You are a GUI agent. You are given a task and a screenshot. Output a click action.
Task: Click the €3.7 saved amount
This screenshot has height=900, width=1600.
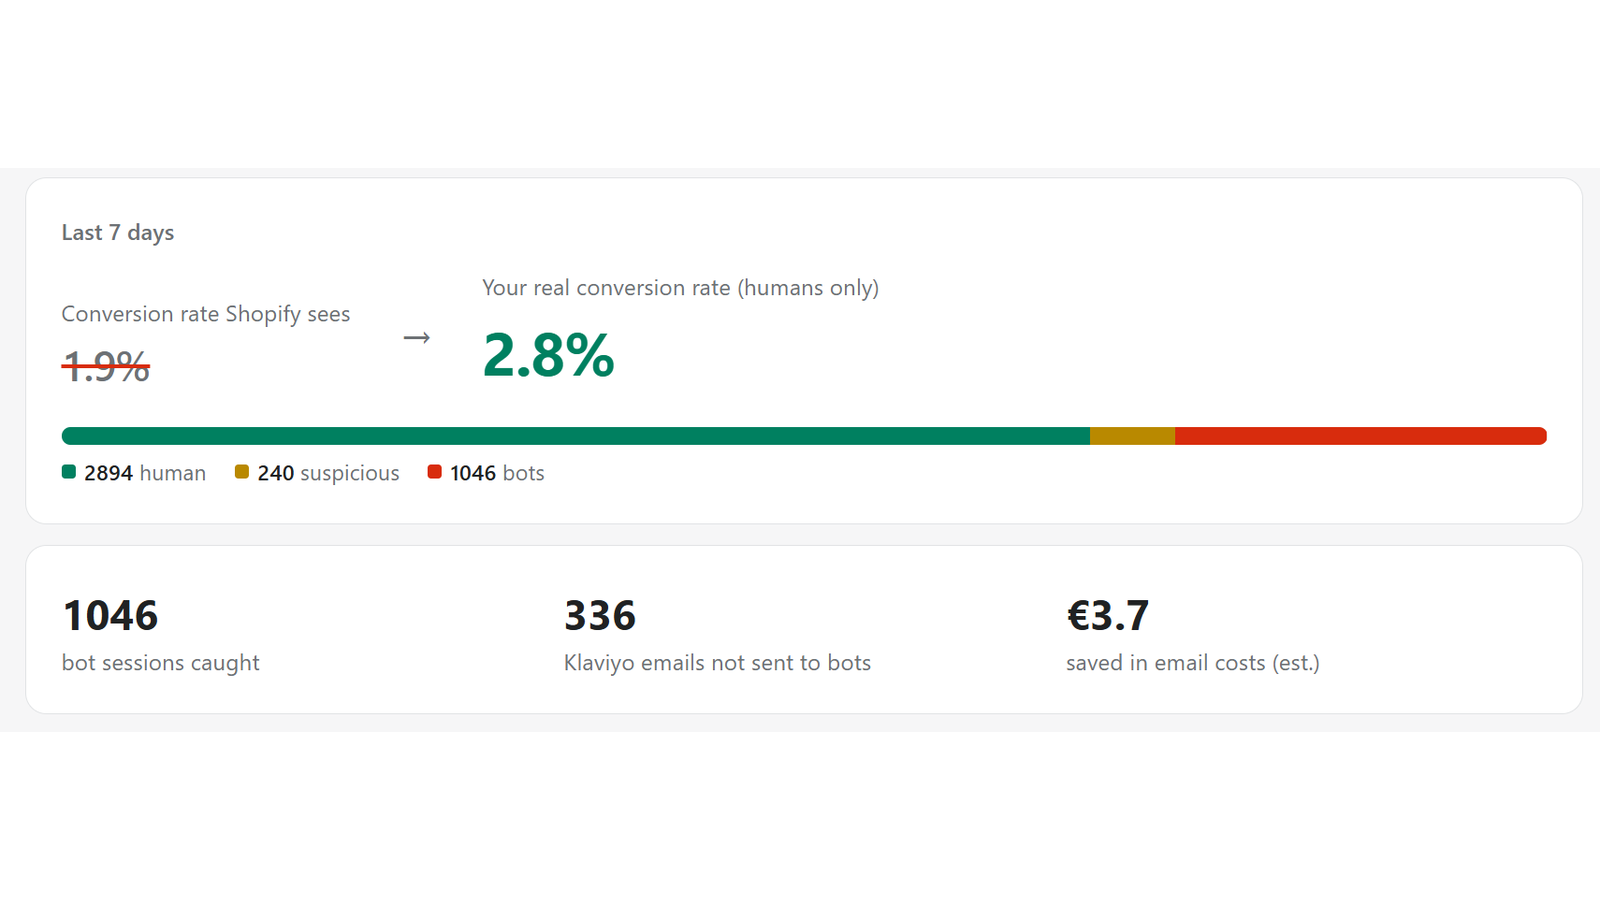[x=1107, y=616]
